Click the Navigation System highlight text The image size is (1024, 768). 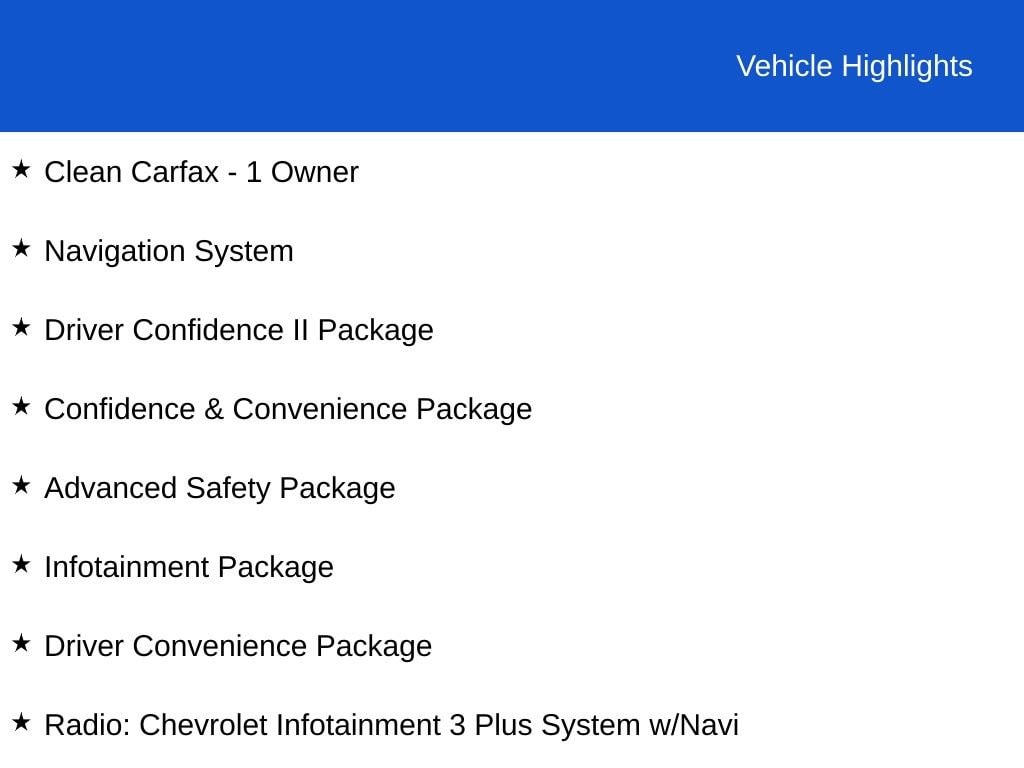(x=168, y=251)
